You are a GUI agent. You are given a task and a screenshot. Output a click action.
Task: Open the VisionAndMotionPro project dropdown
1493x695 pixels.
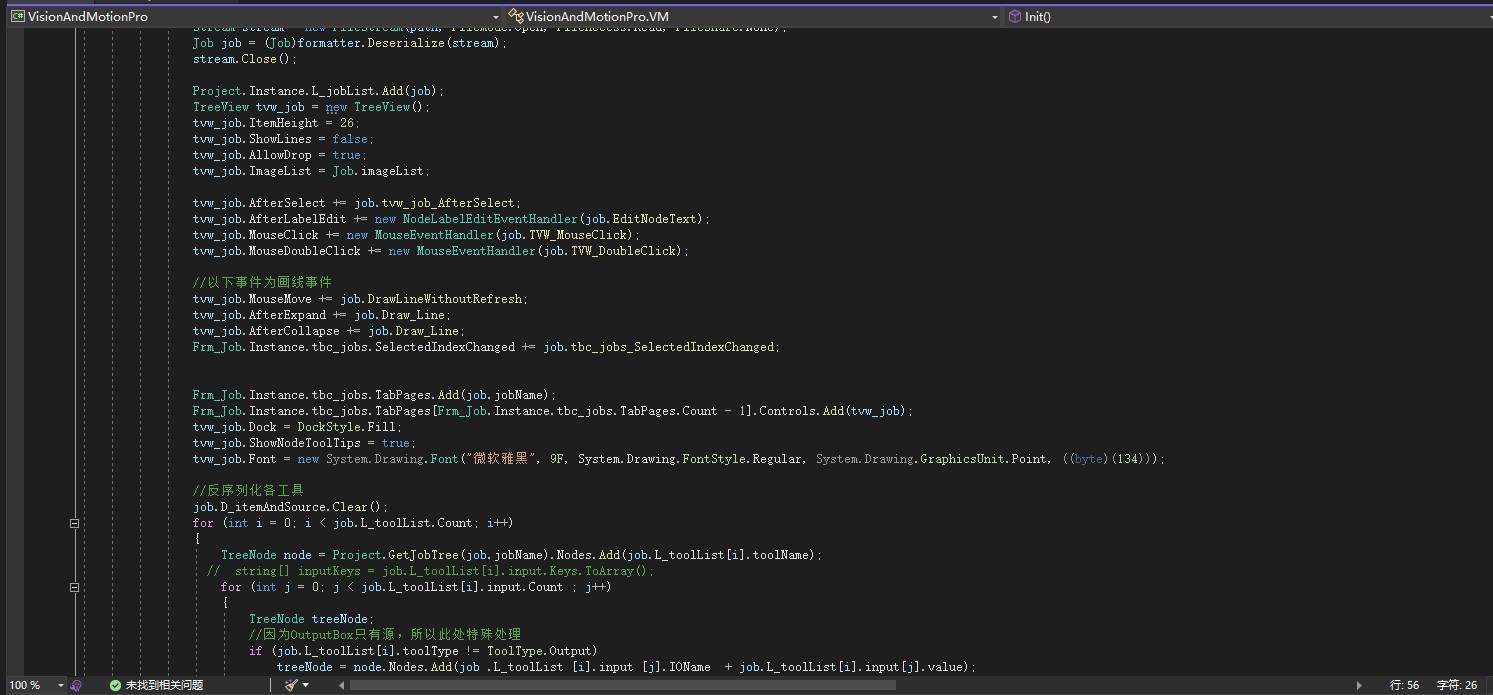tap(496, 17)
